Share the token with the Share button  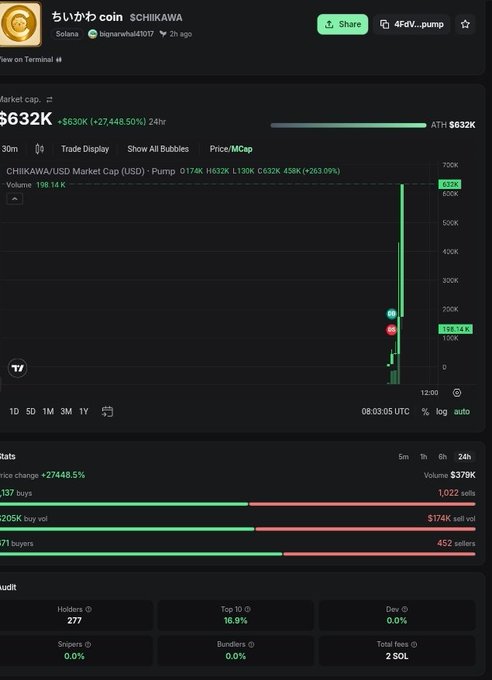click(x=342, y=24)
